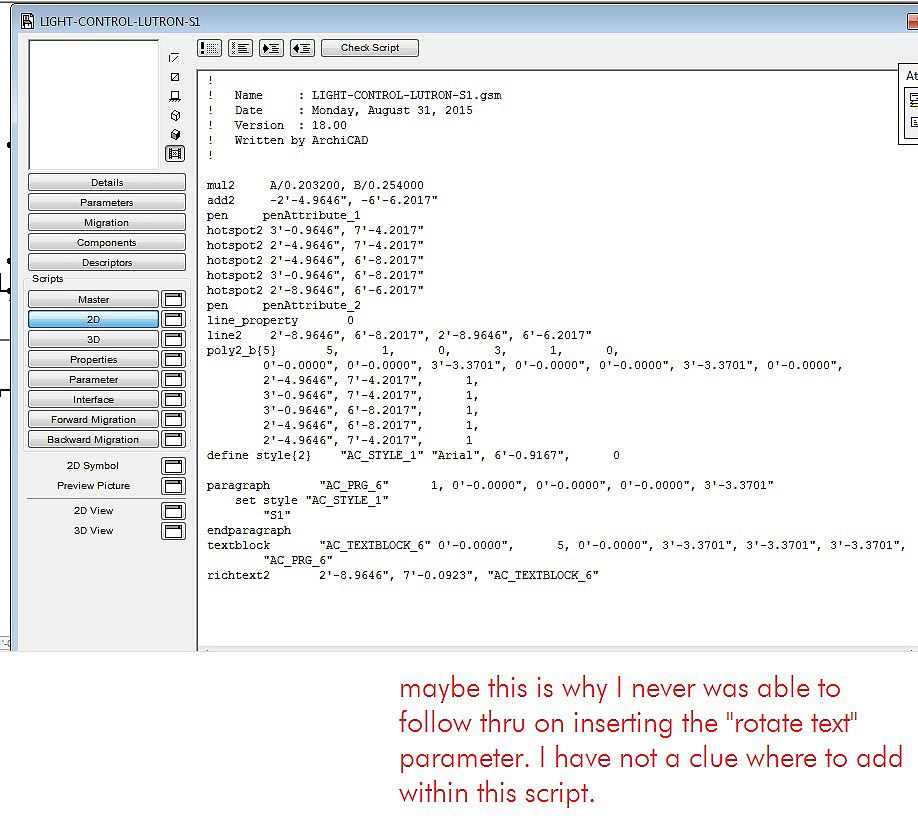Open the Forward Migration script in new window
This screenshot has height=828, width=918.
172,419
